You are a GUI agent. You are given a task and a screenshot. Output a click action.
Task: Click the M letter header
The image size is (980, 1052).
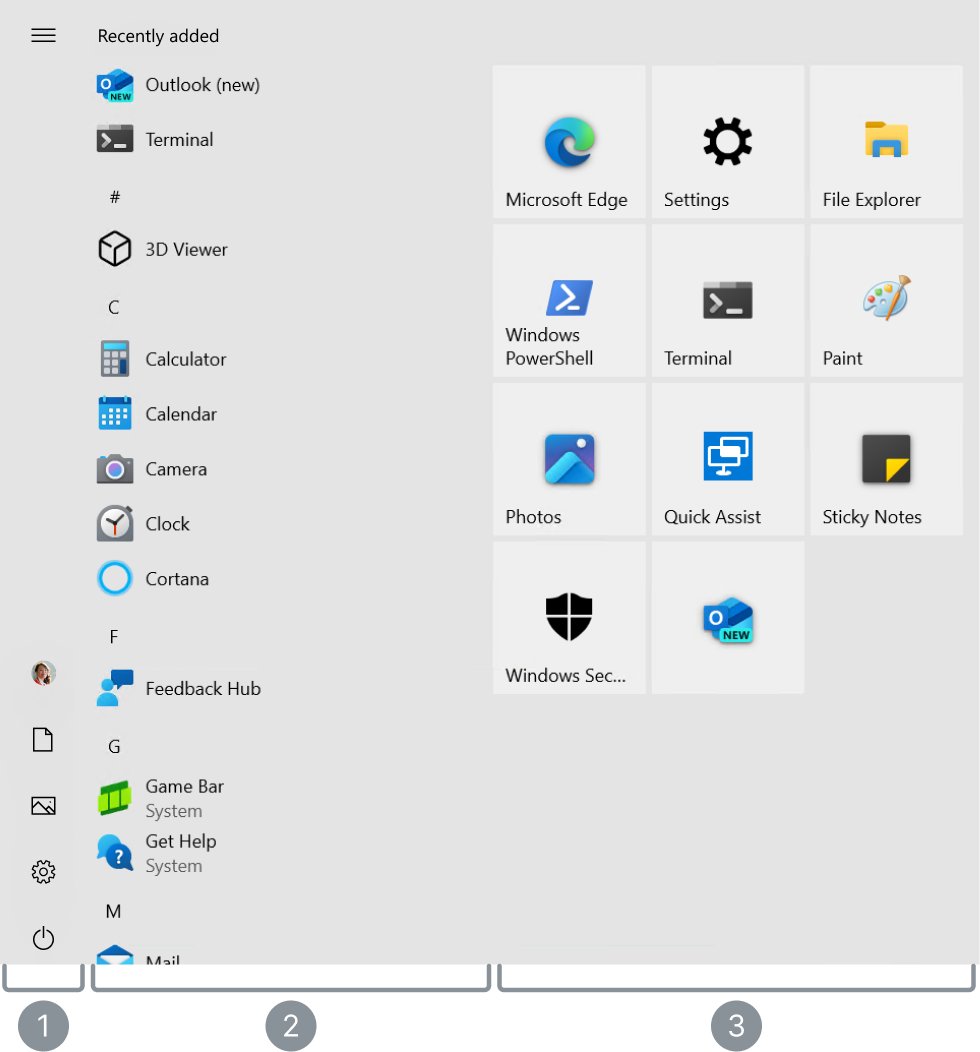113,911
